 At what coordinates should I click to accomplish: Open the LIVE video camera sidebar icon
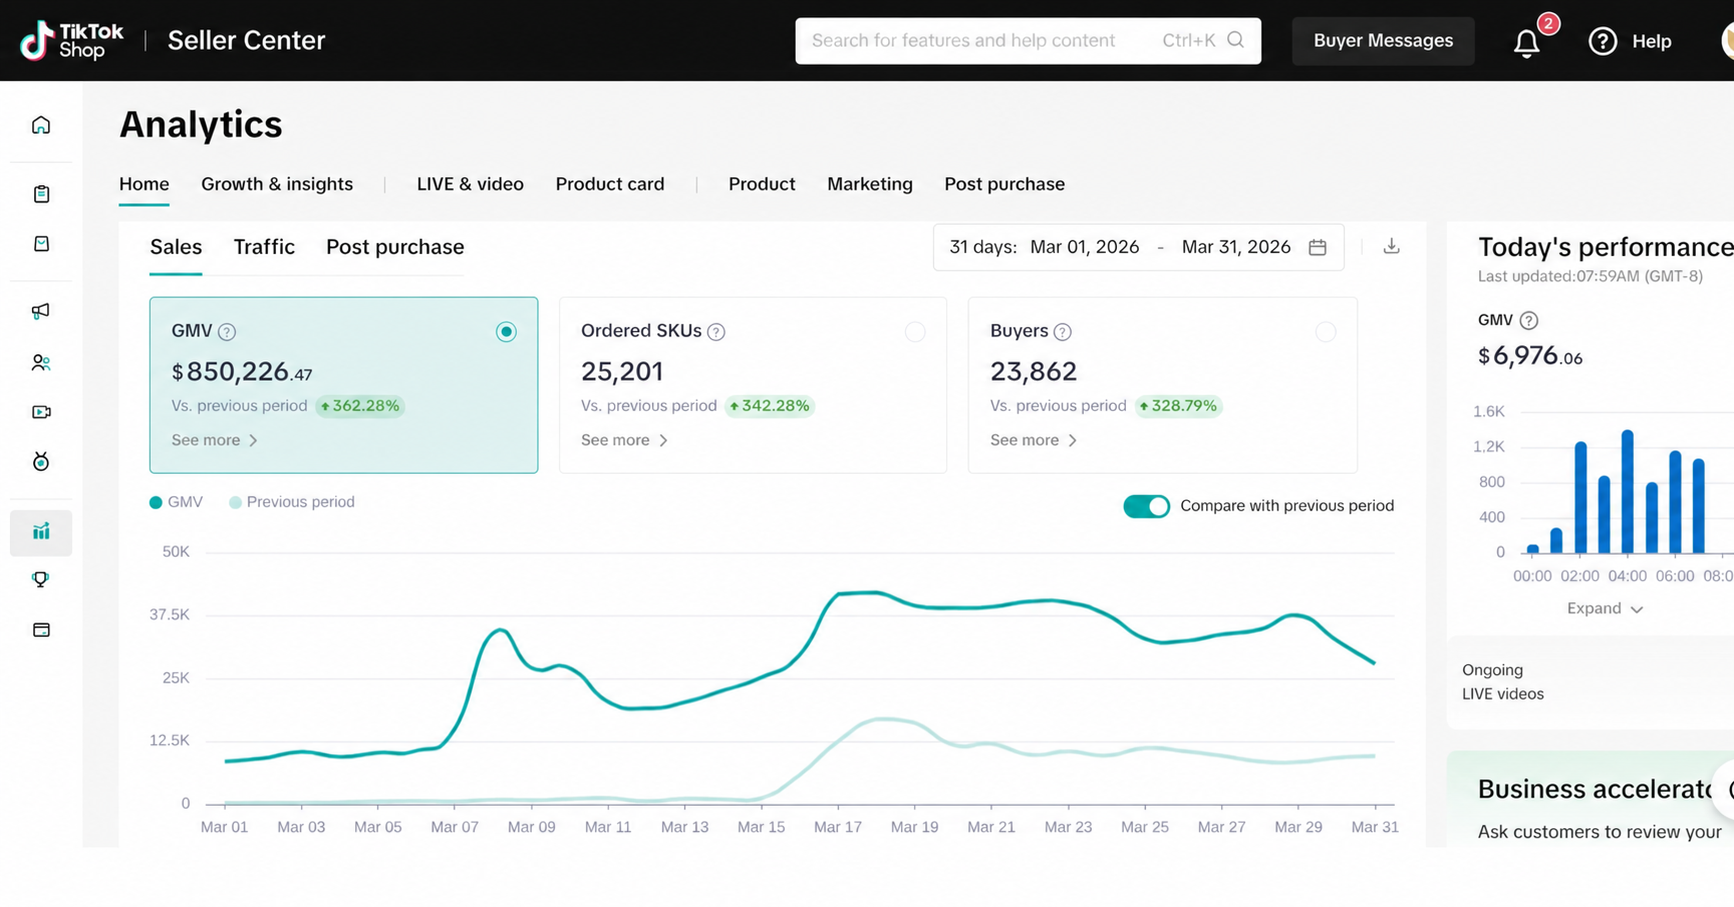(x=41, y=412)
